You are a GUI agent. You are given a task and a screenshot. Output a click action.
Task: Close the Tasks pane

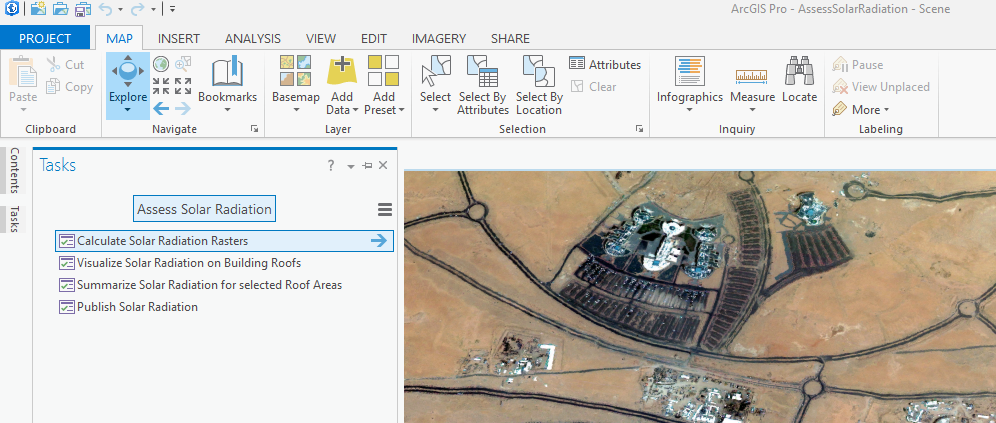click(382, 165)
